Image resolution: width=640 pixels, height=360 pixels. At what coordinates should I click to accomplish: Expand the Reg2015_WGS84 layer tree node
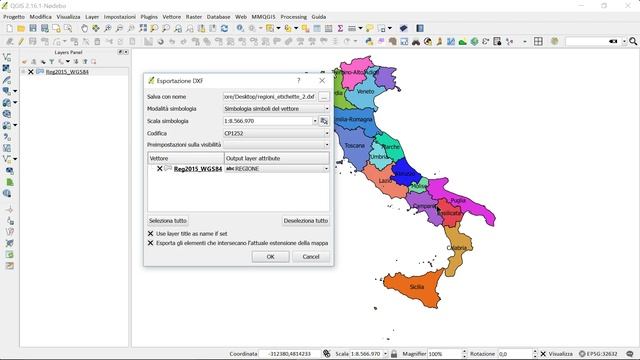[24, 72]
